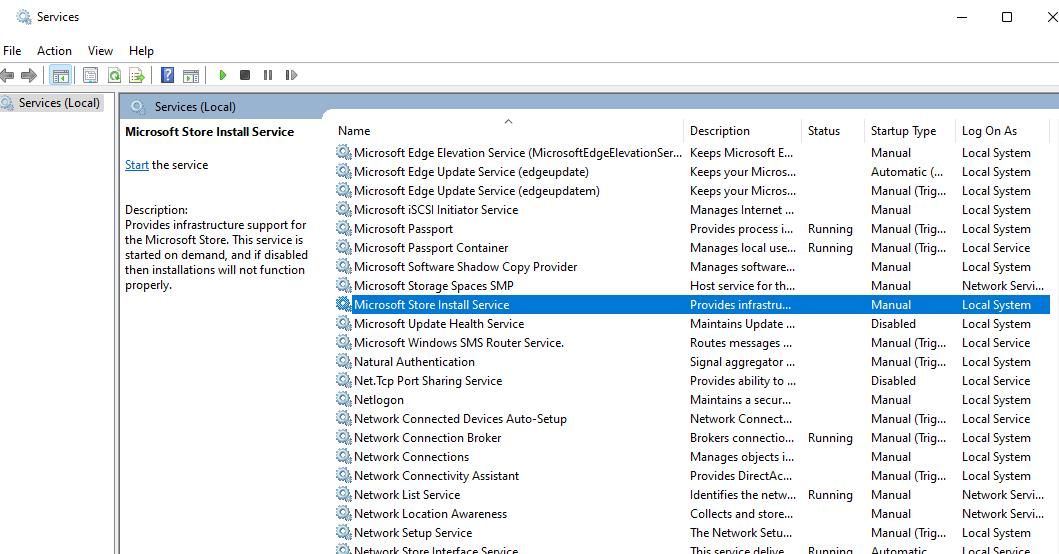
Task: Click 'Brokers connectio...' description cell
Action: pos(742,437)
